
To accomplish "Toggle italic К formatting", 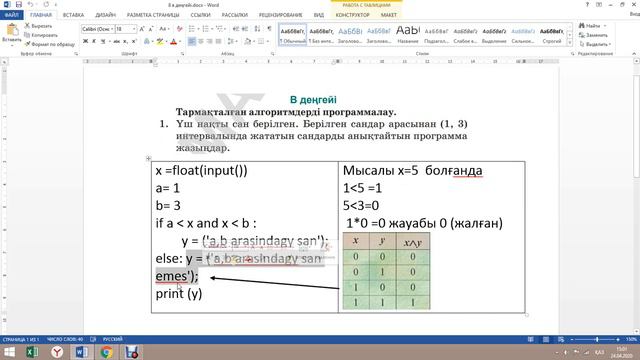I will click(94, 41).
